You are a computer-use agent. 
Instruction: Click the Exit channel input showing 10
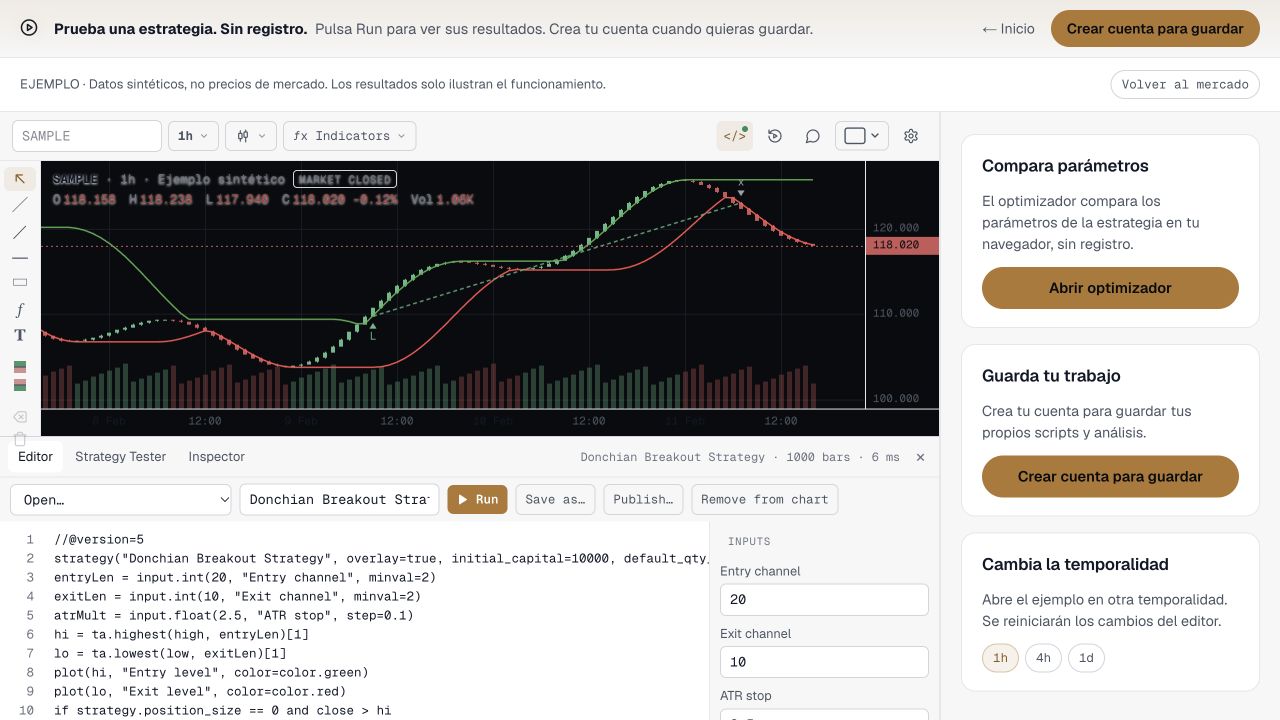pyautogui.click(x=824, y=662)
